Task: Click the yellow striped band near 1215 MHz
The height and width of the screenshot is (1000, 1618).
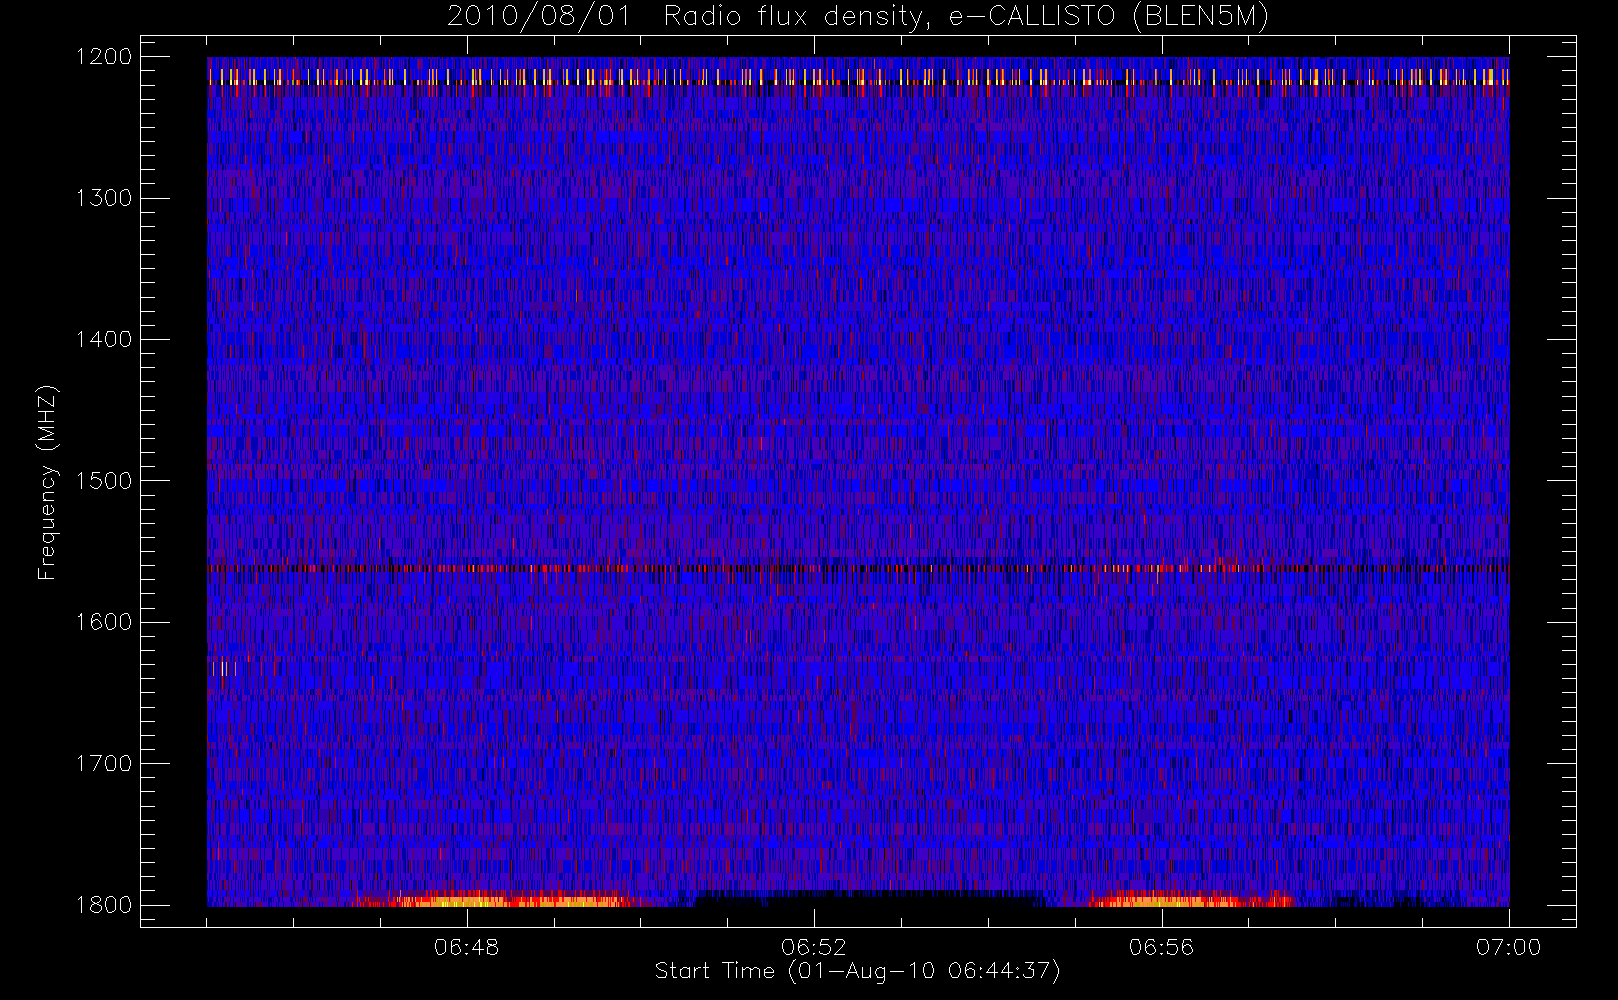Action: point(858,77)
